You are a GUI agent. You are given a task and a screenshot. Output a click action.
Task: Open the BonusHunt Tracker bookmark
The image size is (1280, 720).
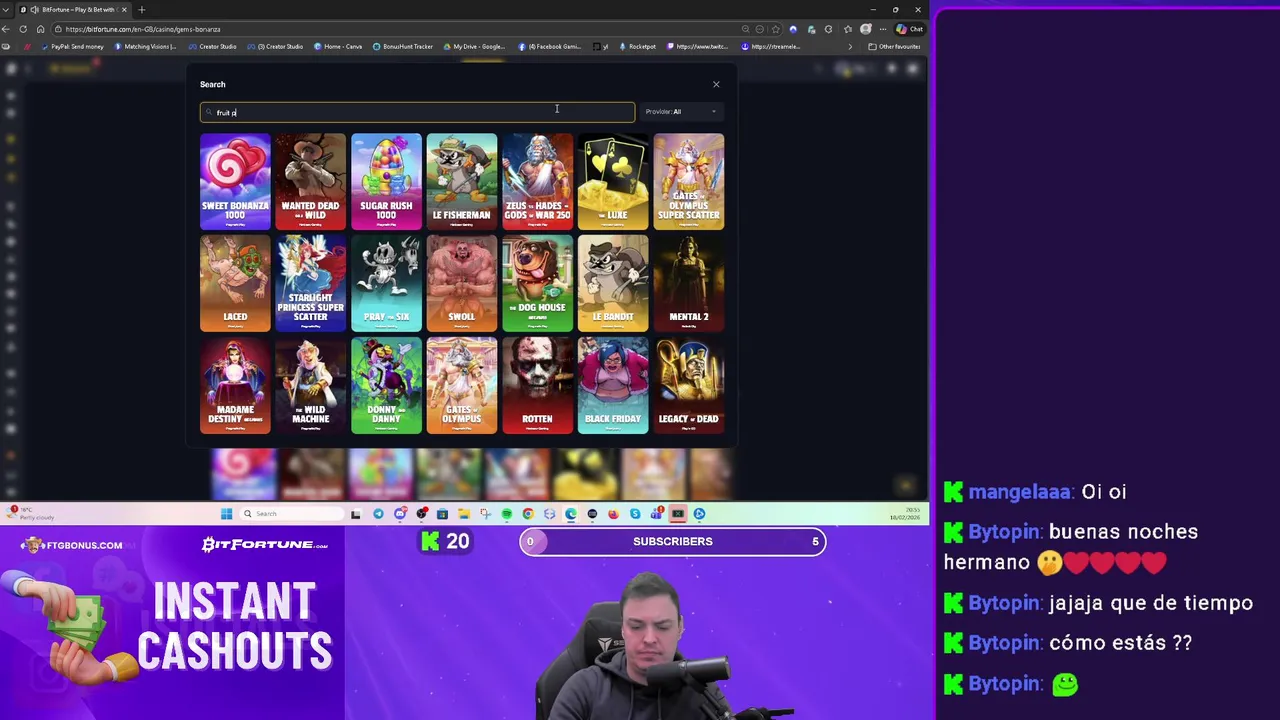click(403, 46)
